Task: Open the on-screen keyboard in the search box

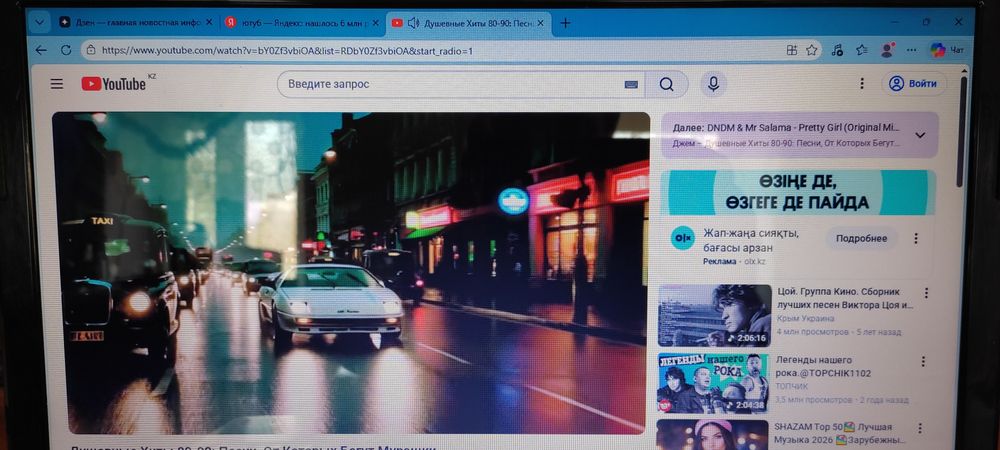Action: pyautogui.click(x=631, y=85)
